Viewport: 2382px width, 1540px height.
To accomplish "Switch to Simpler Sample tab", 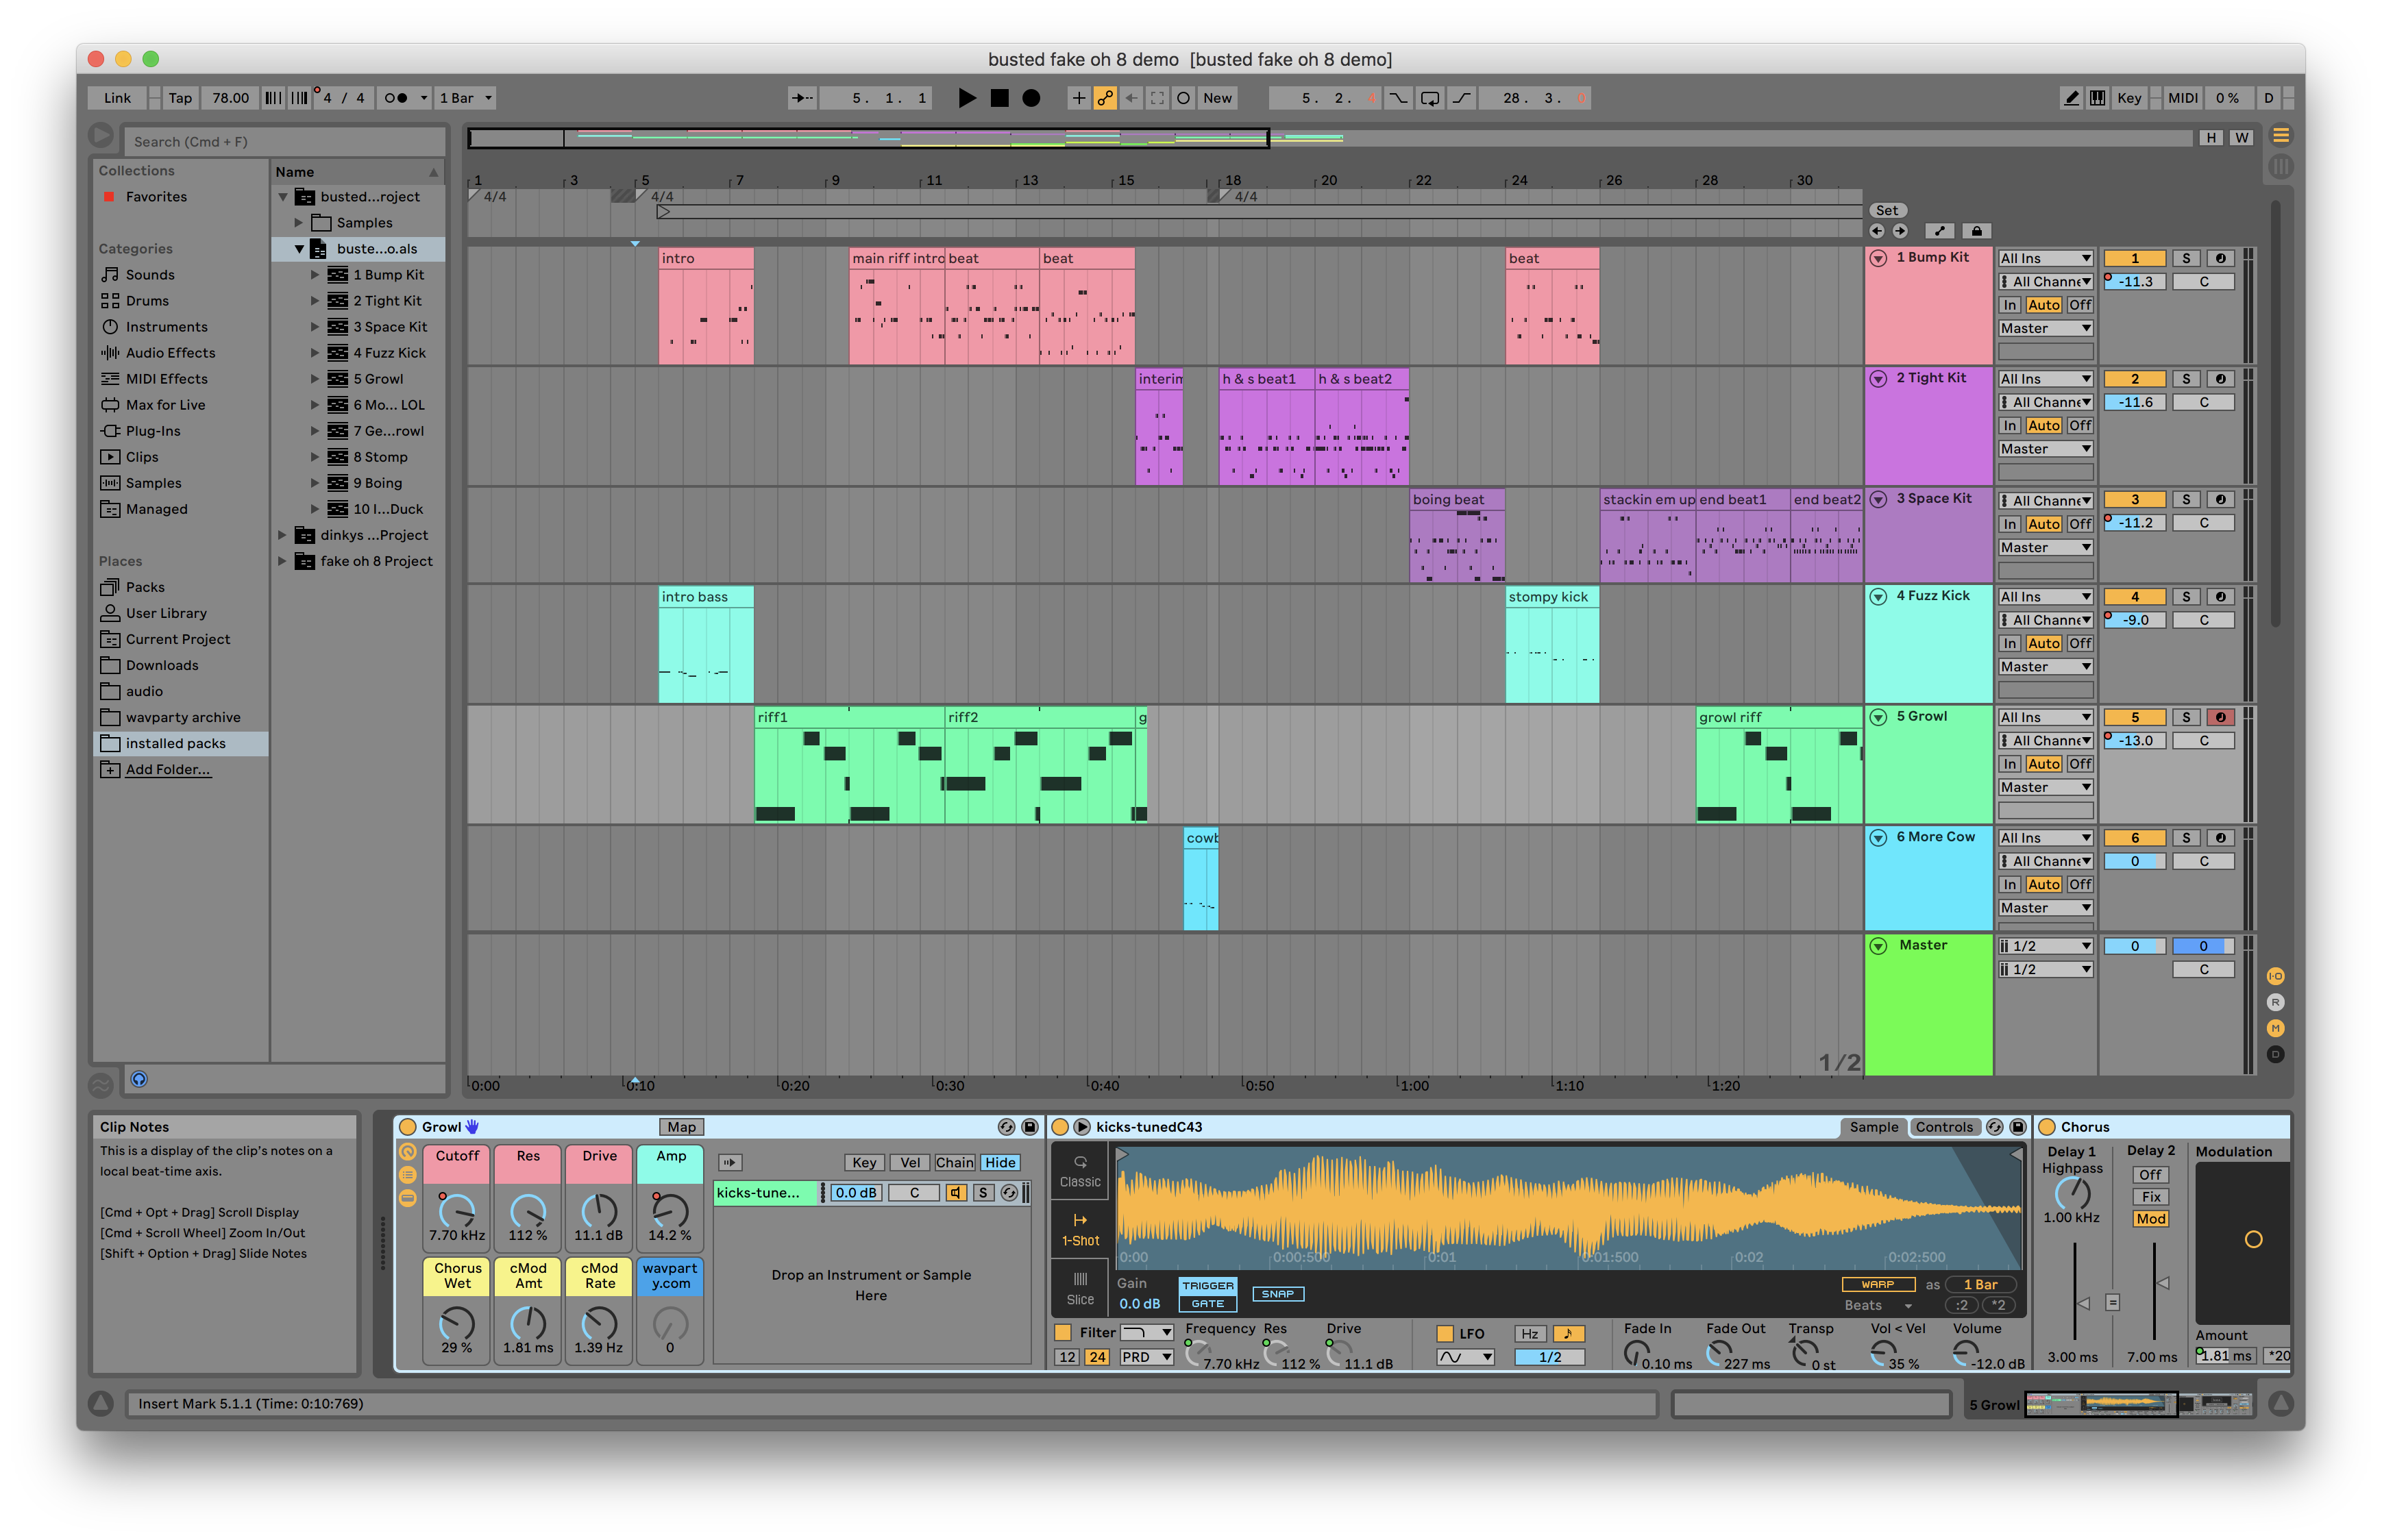I will pos(1873,1127).
